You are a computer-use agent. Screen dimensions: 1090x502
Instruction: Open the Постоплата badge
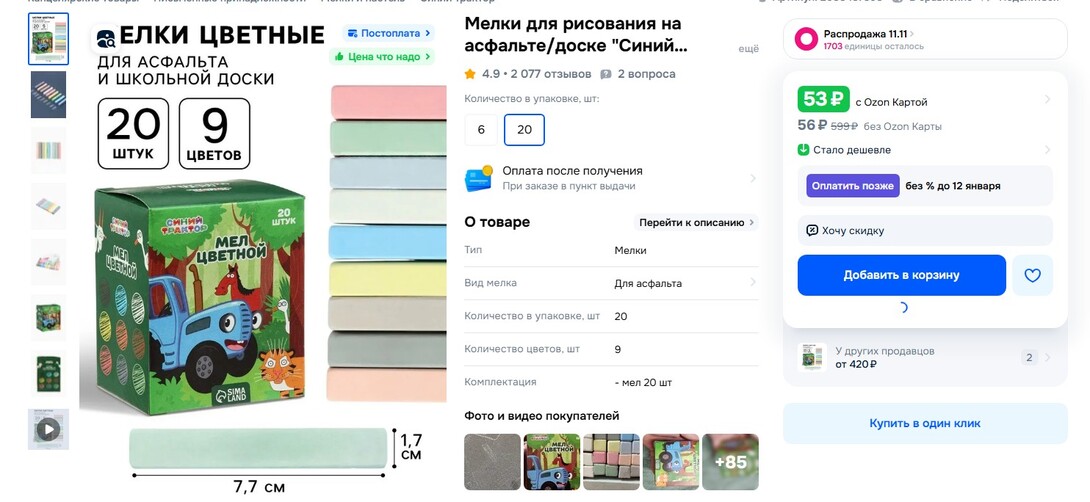tap(388, 33)
